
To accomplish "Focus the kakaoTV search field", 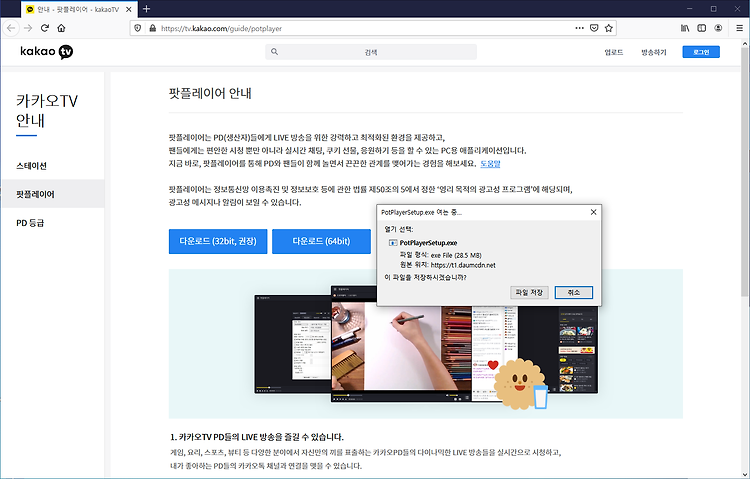I will (x=371, y=52).
